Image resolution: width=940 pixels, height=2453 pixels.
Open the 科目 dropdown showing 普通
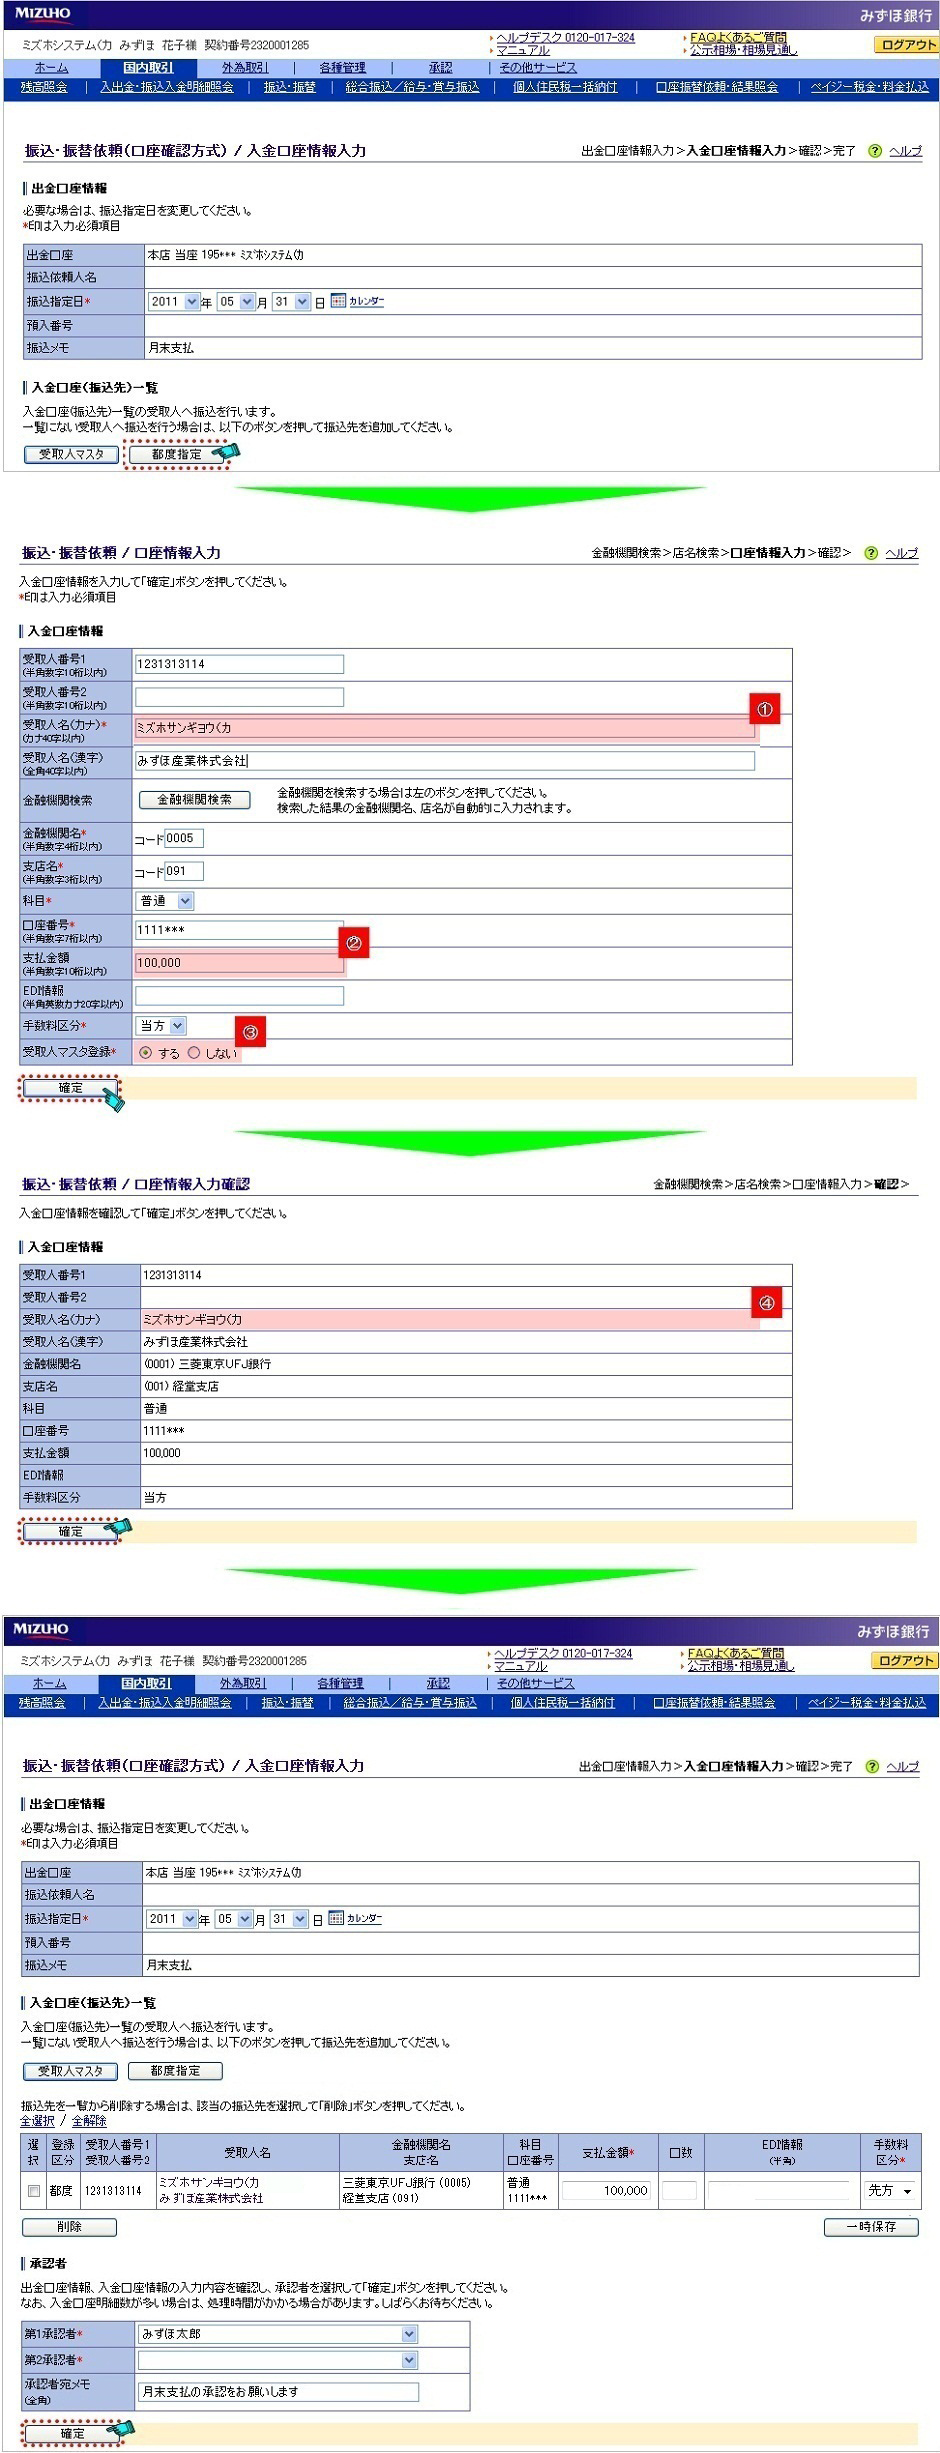[165, 901]
